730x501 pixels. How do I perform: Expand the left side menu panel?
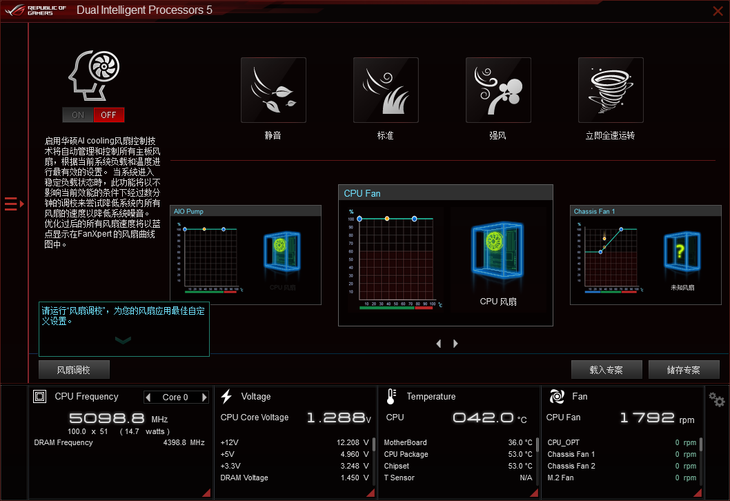click(x=12, y=204)
